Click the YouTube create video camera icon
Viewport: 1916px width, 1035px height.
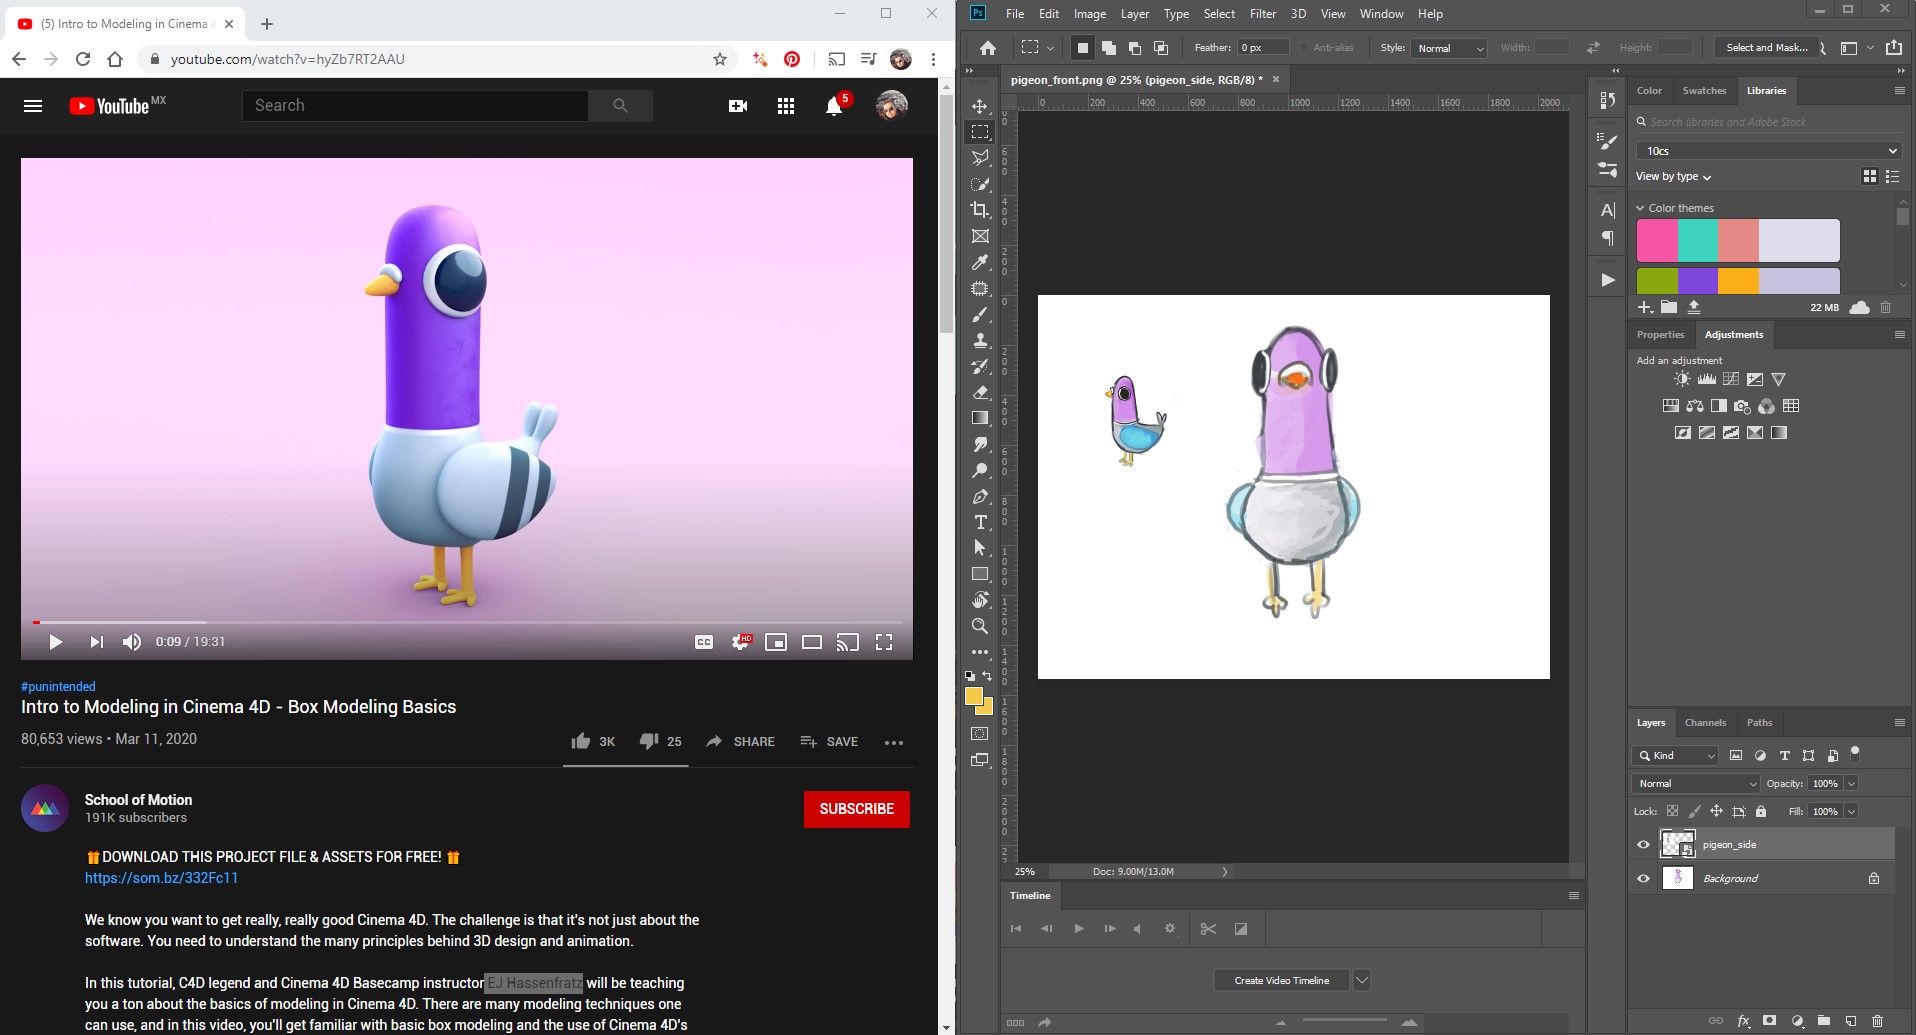(x=738, y=106)
